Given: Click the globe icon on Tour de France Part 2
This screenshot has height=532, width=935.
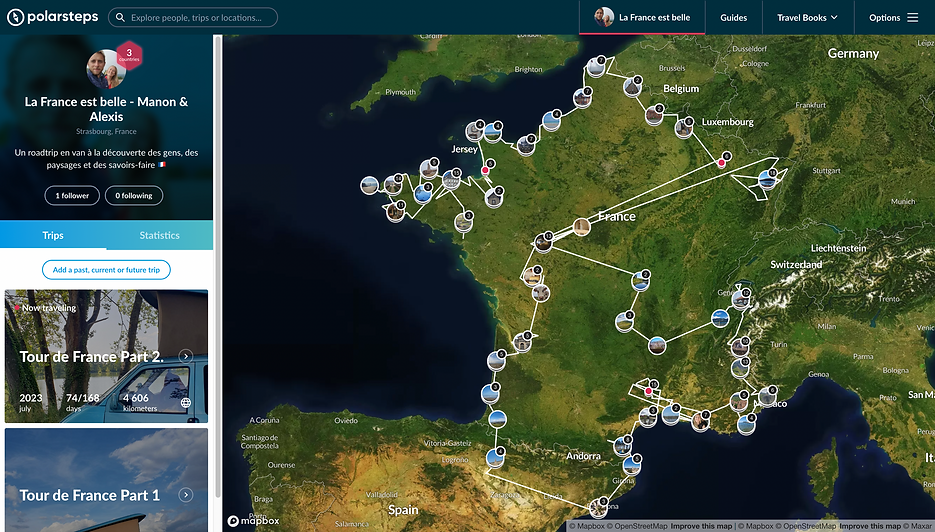Looking at the screenshot, I should coord(186,403).
